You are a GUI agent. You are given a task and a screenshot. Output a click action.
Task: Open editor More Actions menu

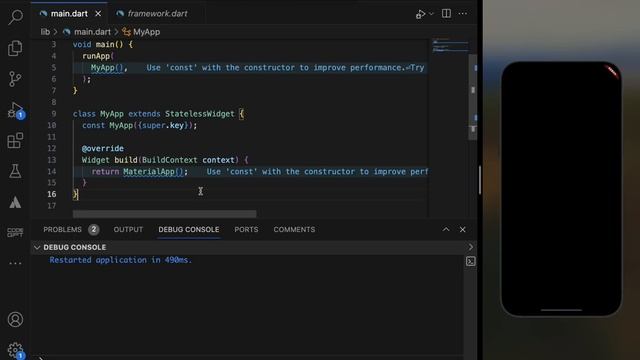pos(463,13)
